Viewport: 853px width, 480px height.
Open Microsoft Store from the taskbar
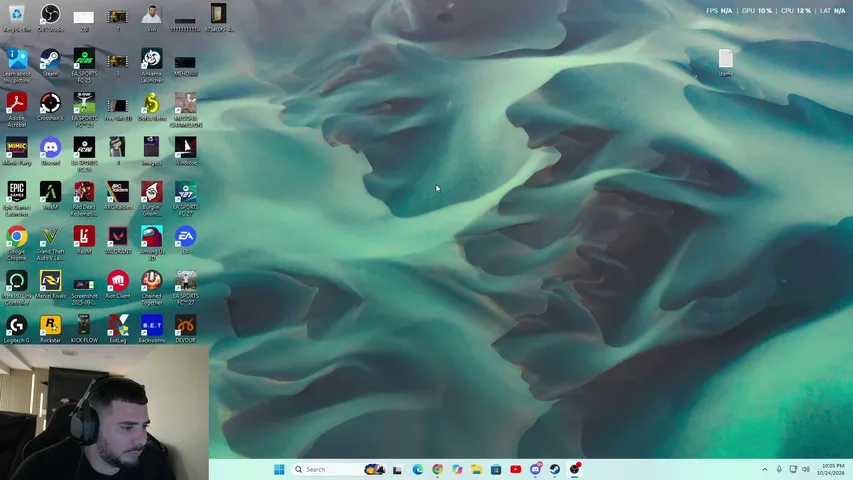(x=496, y=470)
